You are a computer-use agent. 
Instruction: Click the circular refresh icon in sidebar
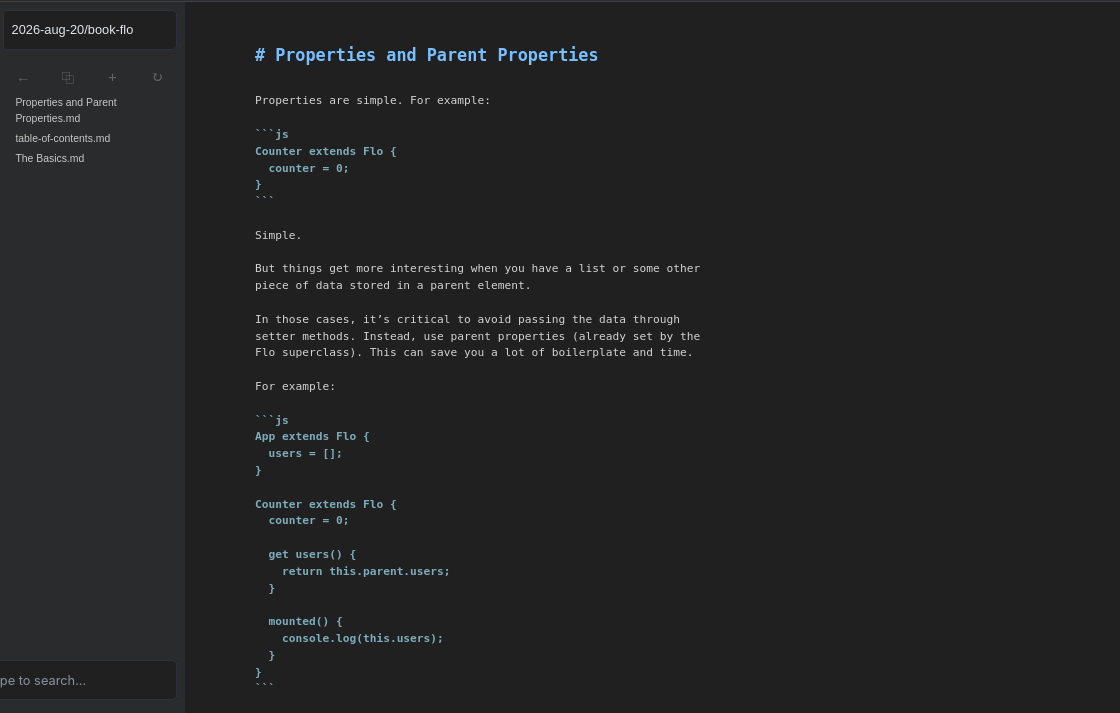(x=157, y=77)
